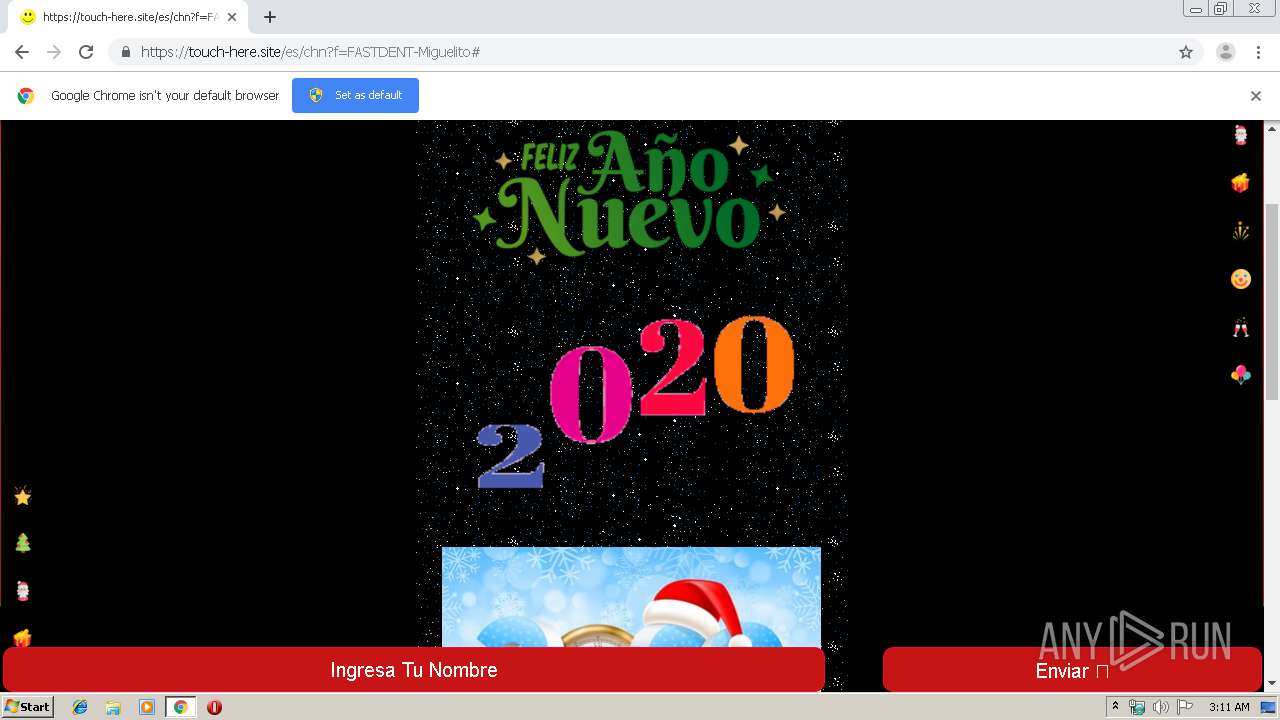Click the scrollbar up arrow
The height and width of the screenshot is (720, 1280).
[x=1271, y=128]
